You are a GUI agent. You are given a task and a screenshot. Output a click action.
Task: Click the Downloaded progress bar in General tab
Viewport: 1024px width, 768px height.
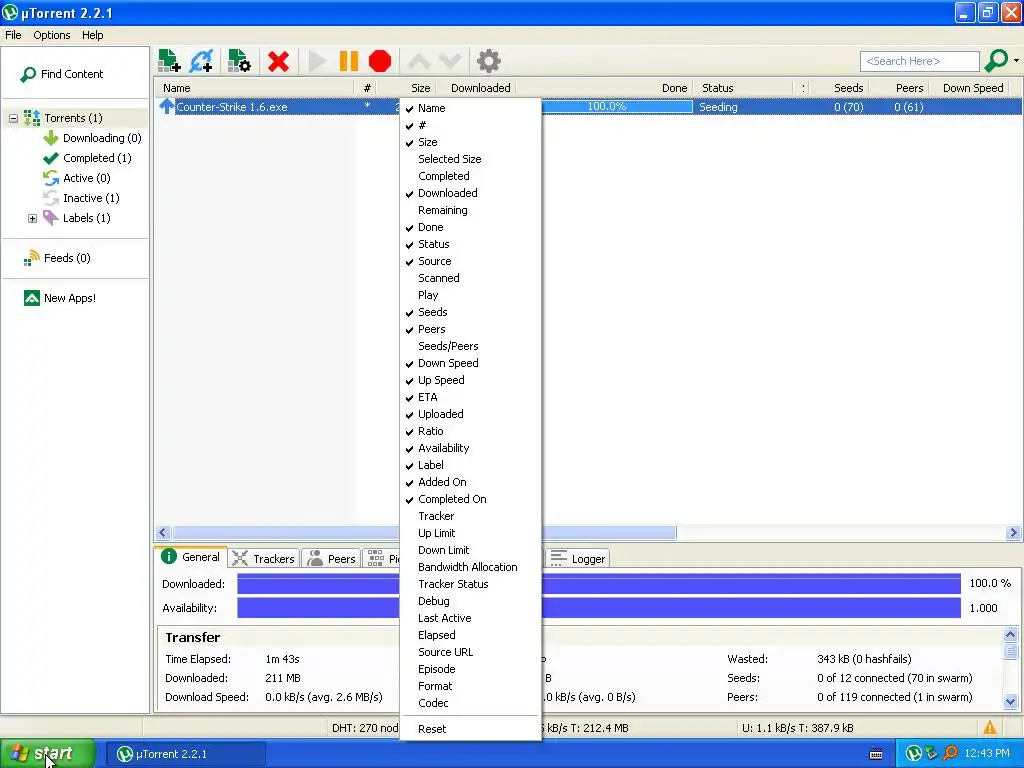pyautogui.click(x=599, y=584)
